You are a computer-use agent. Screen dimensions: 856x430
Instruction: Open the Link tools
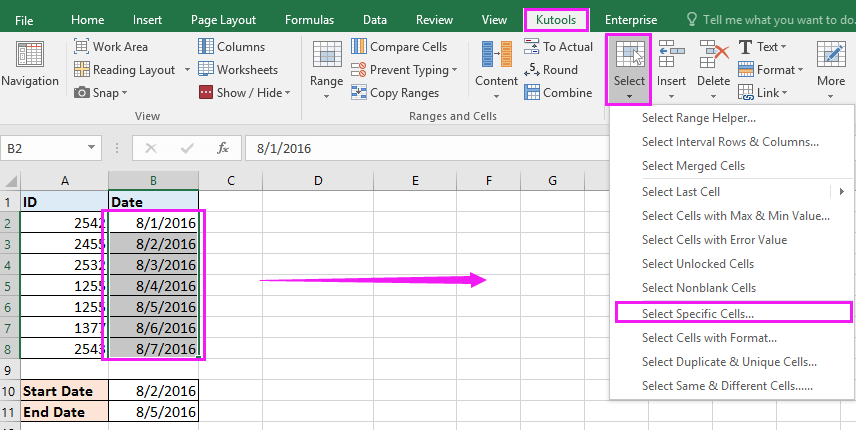762,93
